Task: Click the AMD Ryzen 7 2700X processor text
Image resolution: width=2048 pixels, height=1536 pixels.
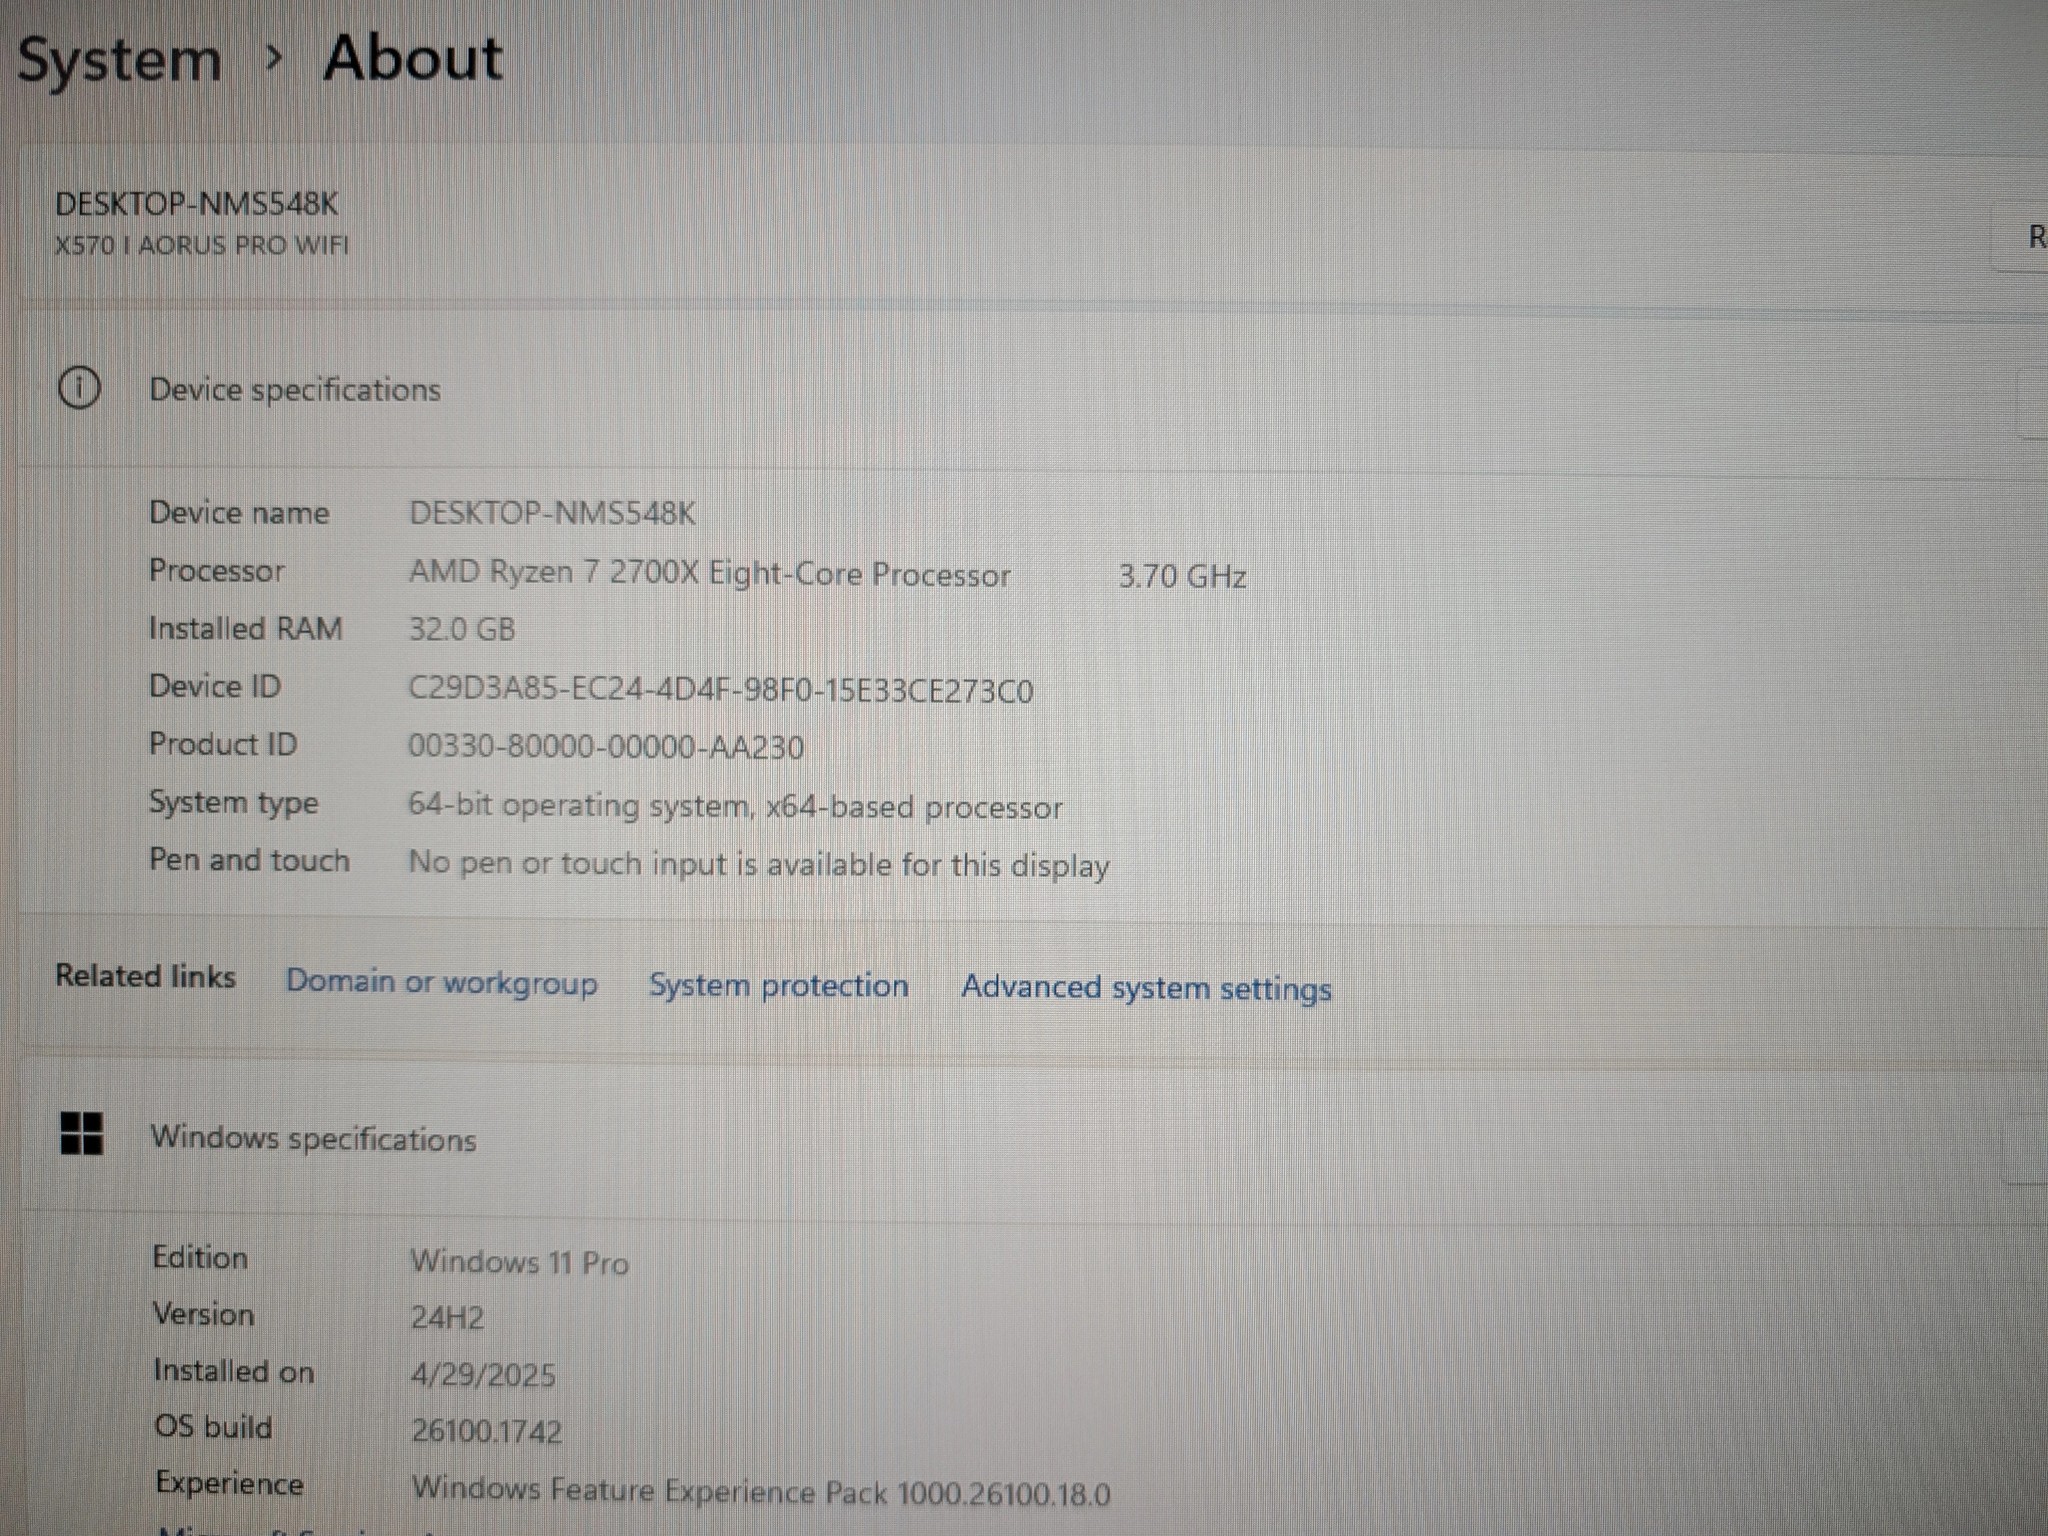Action: point(709,574)
